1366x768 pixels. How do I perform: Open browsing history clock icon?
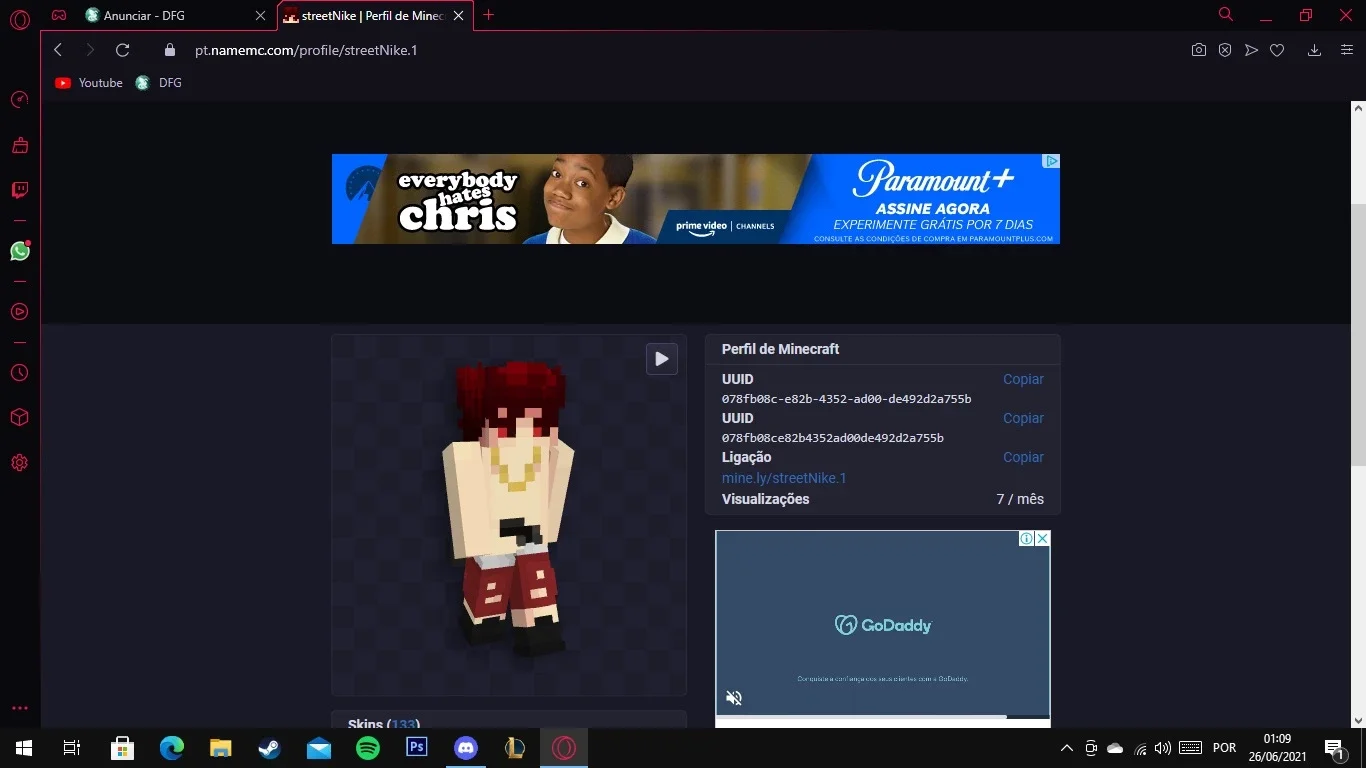pyautogui.click(x=19, y=373)
